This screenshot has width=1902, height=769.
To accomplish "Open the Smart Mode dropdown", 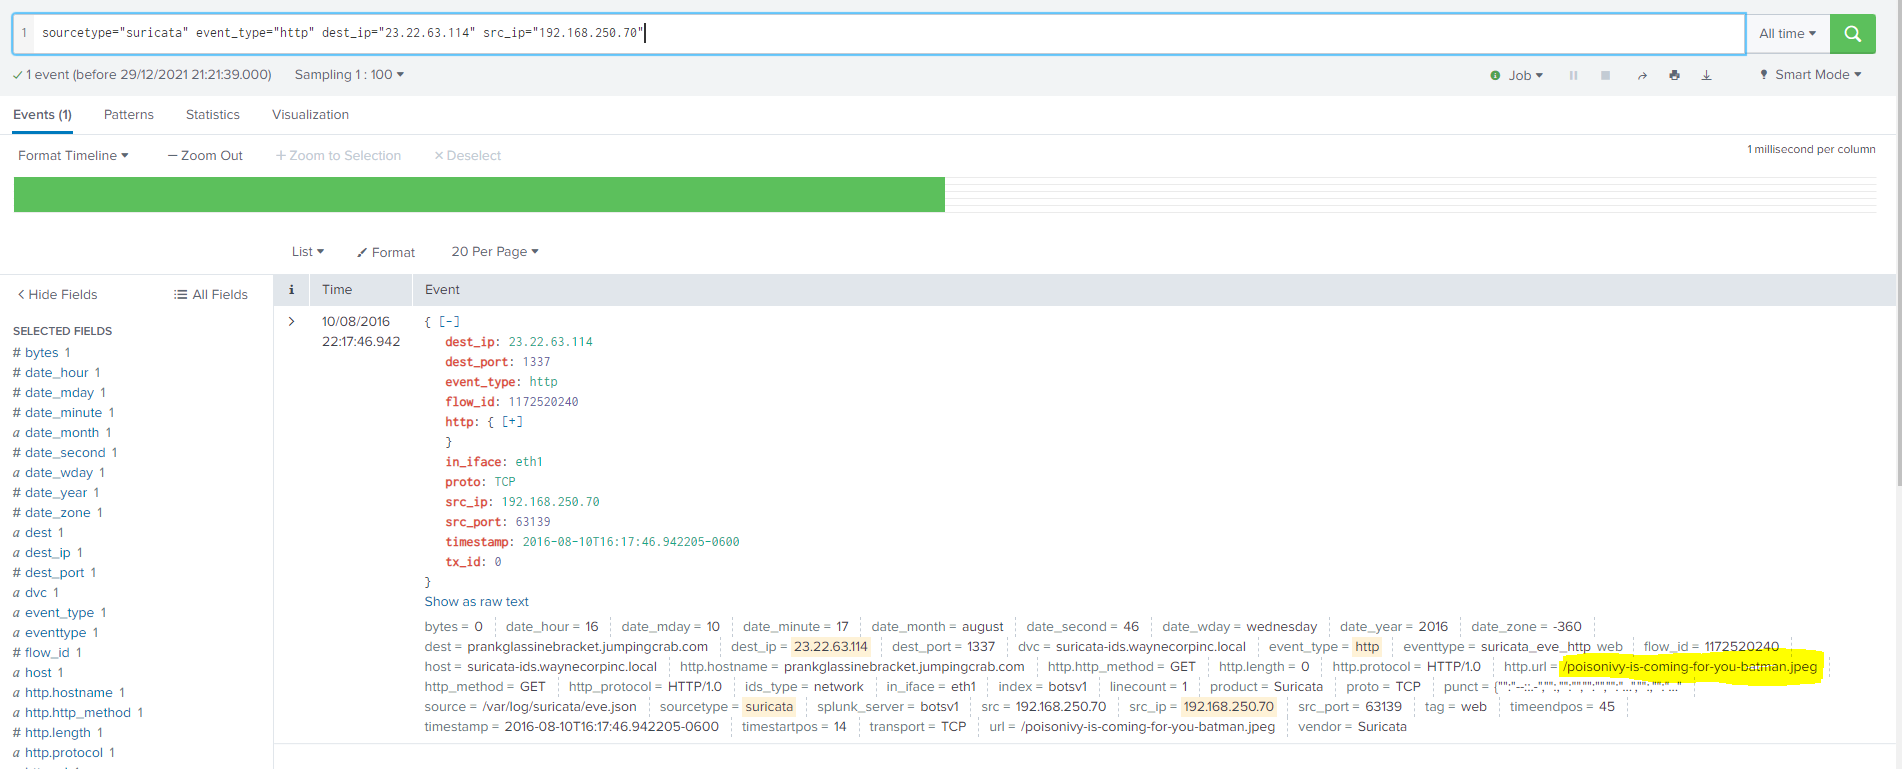I will tap(1810, 75).
